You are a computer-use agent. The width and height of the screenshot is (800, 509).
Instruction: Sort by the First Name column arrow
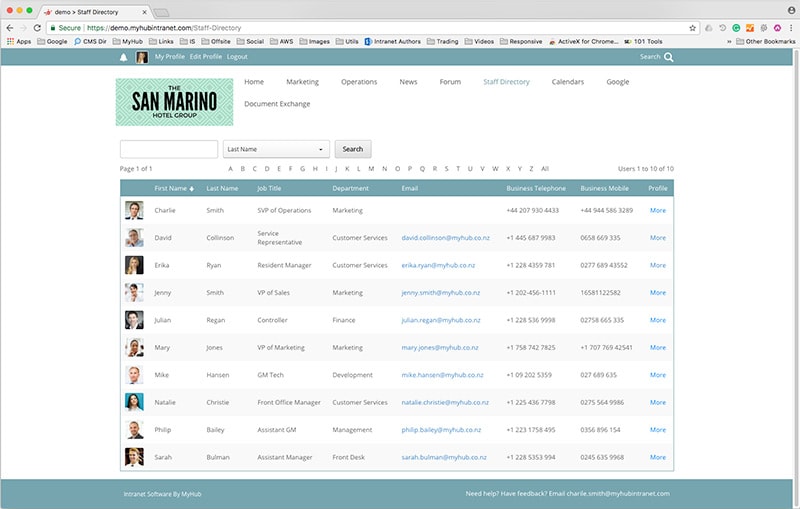click(x=192, y=188)
